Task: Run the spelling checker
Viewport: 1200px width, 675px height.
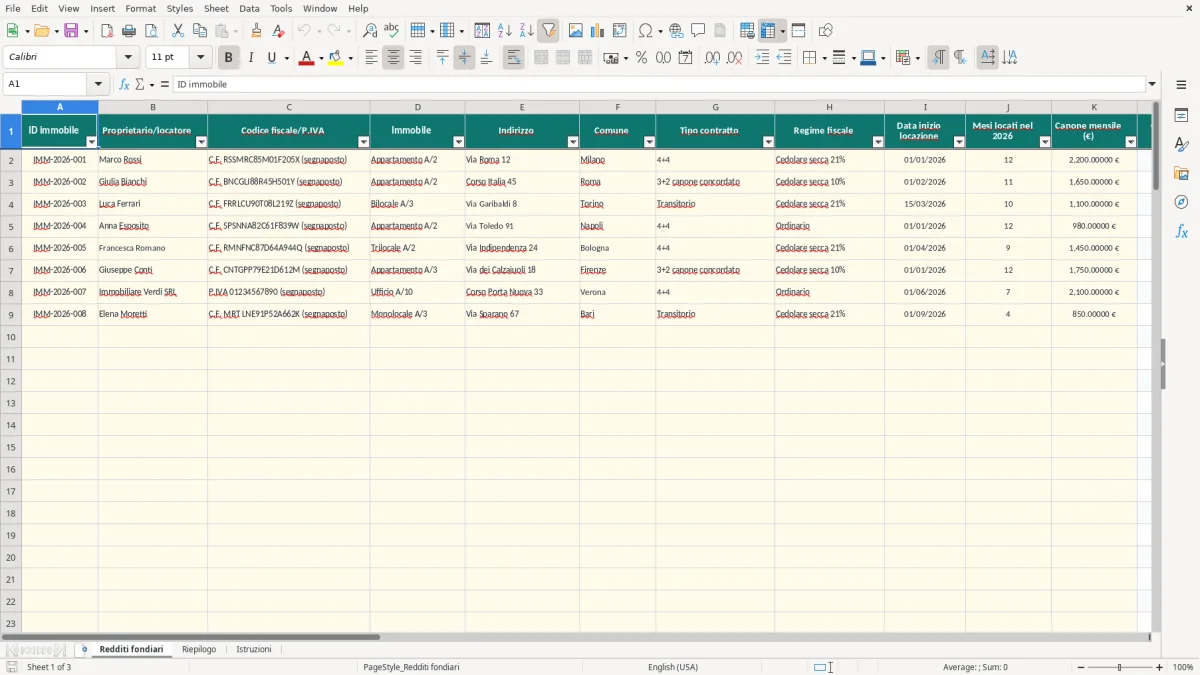Action: [392, 31]
